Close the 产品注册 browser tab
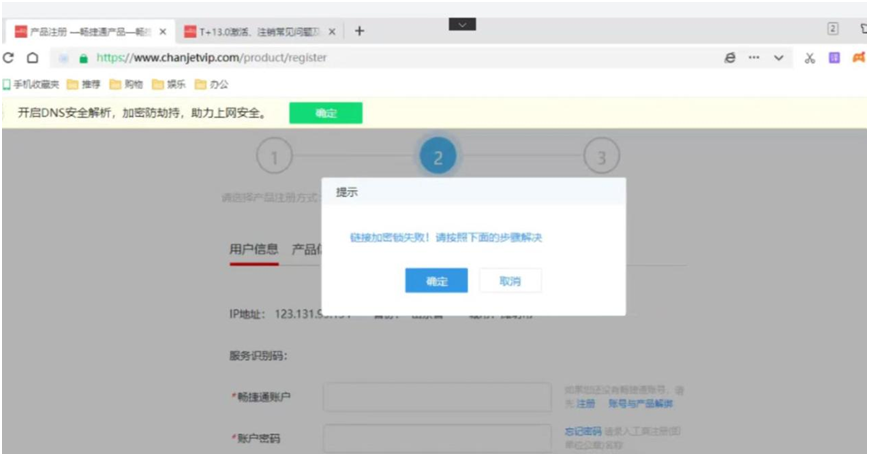 (x=163, y=32)
